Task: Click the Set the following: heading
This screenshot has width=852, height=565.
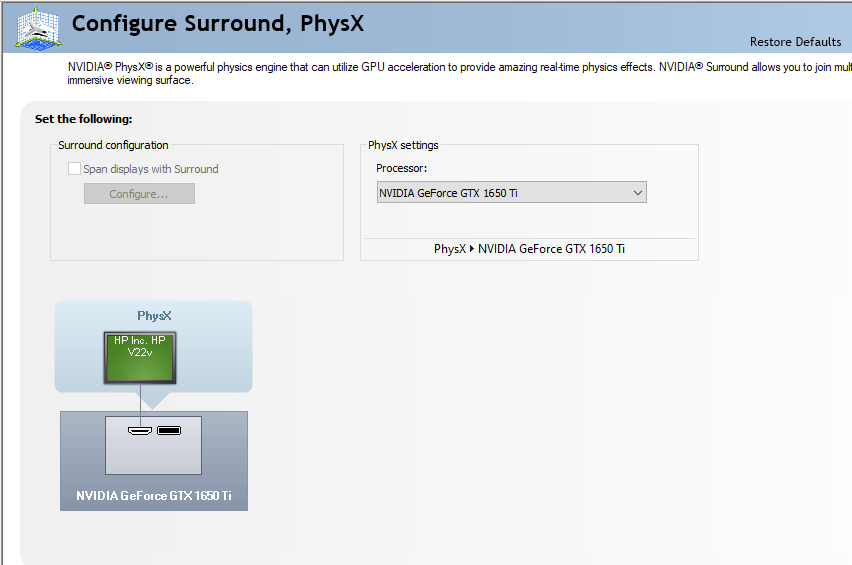Action: tap(84, 119)
